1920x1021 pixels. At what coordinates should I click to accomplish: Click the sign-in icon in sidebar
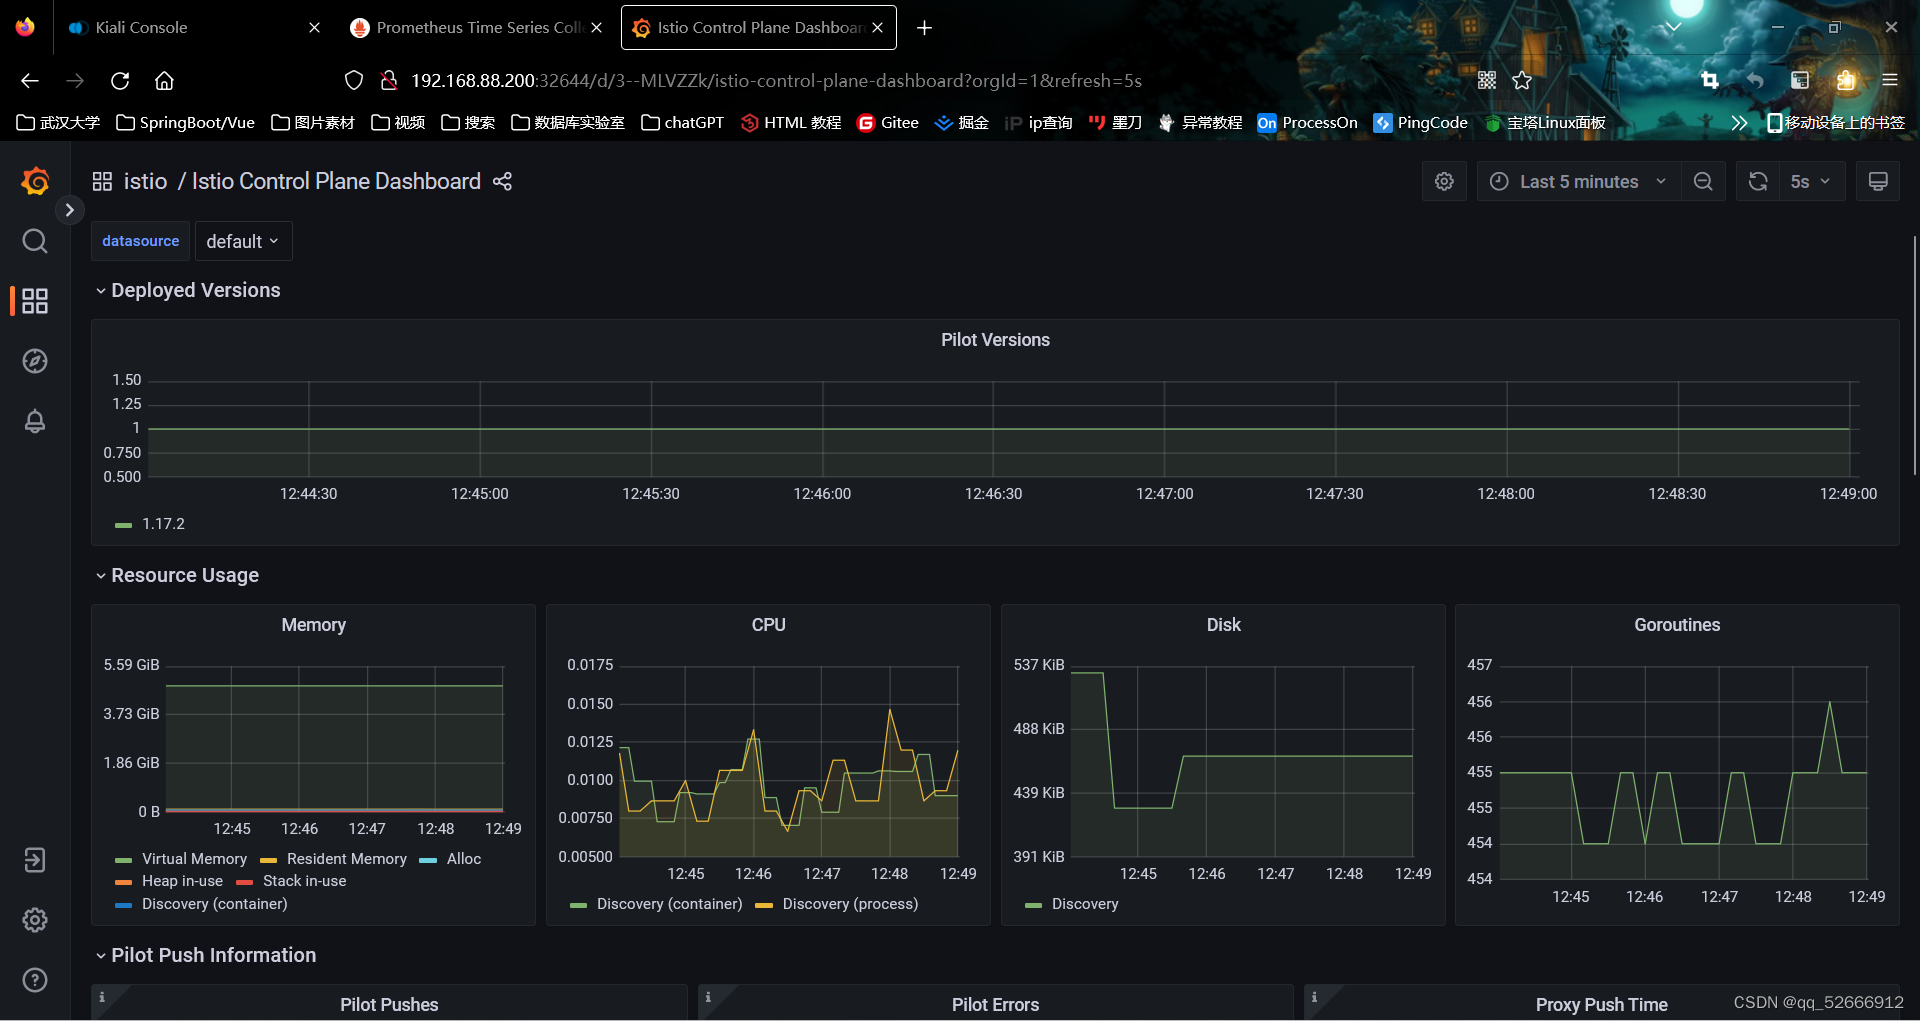35,860
